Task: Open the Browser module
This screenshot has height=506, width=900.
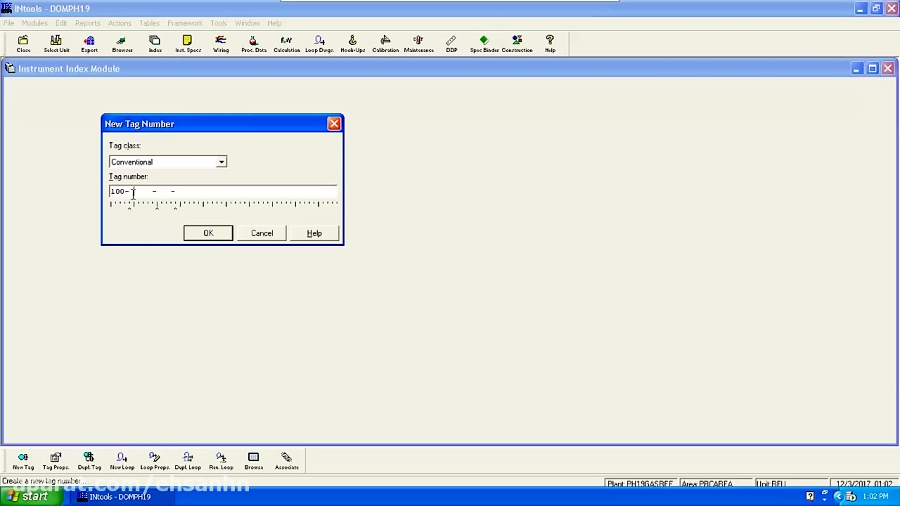Action: [122, 44]
